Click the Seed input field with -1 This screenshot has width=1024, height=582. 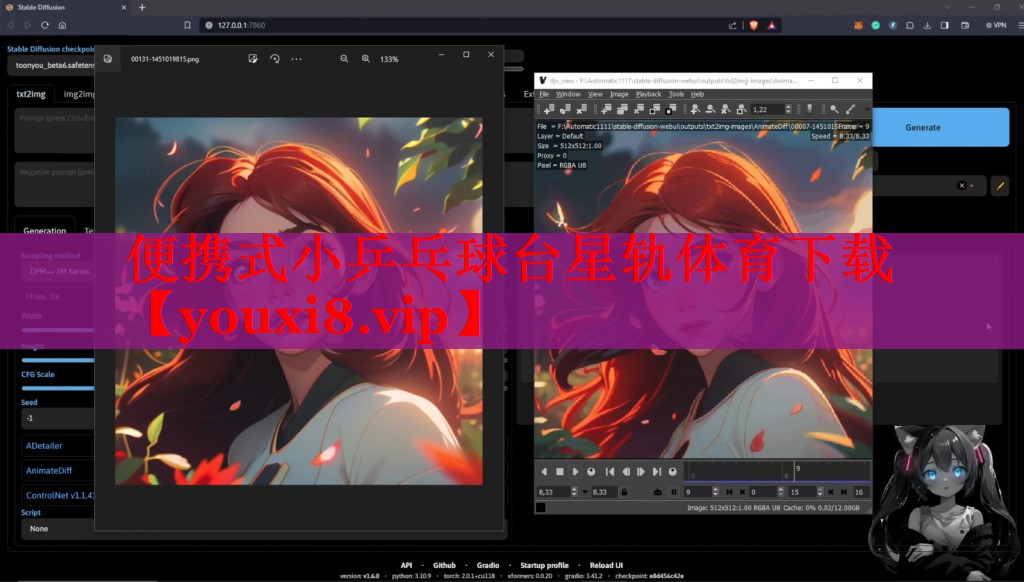[x=57, y=418]
